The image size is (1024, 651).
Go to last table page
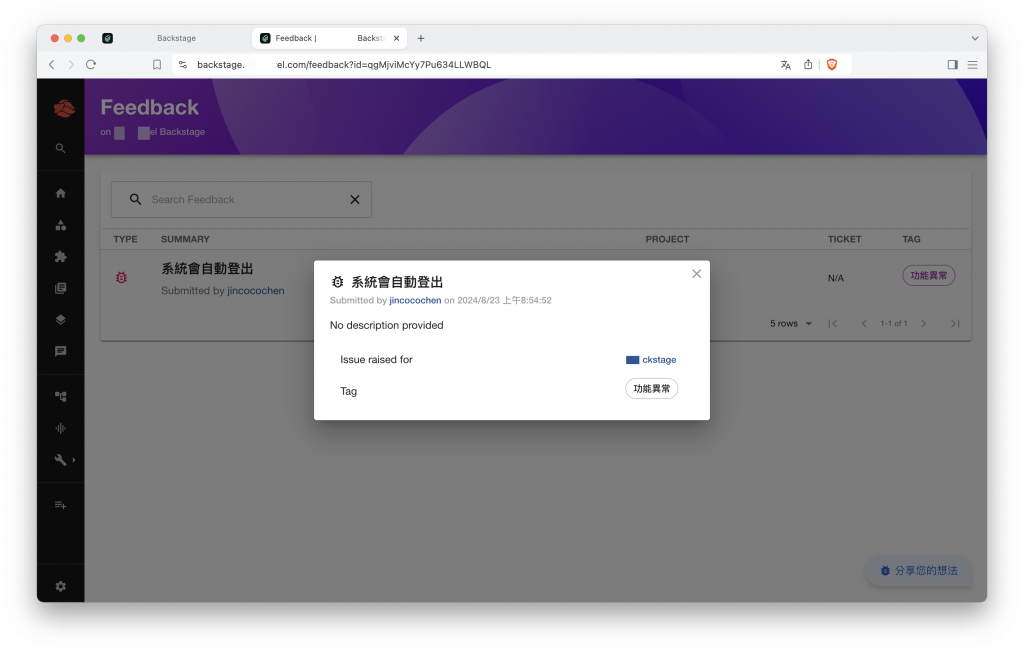(x=955, y=323)
